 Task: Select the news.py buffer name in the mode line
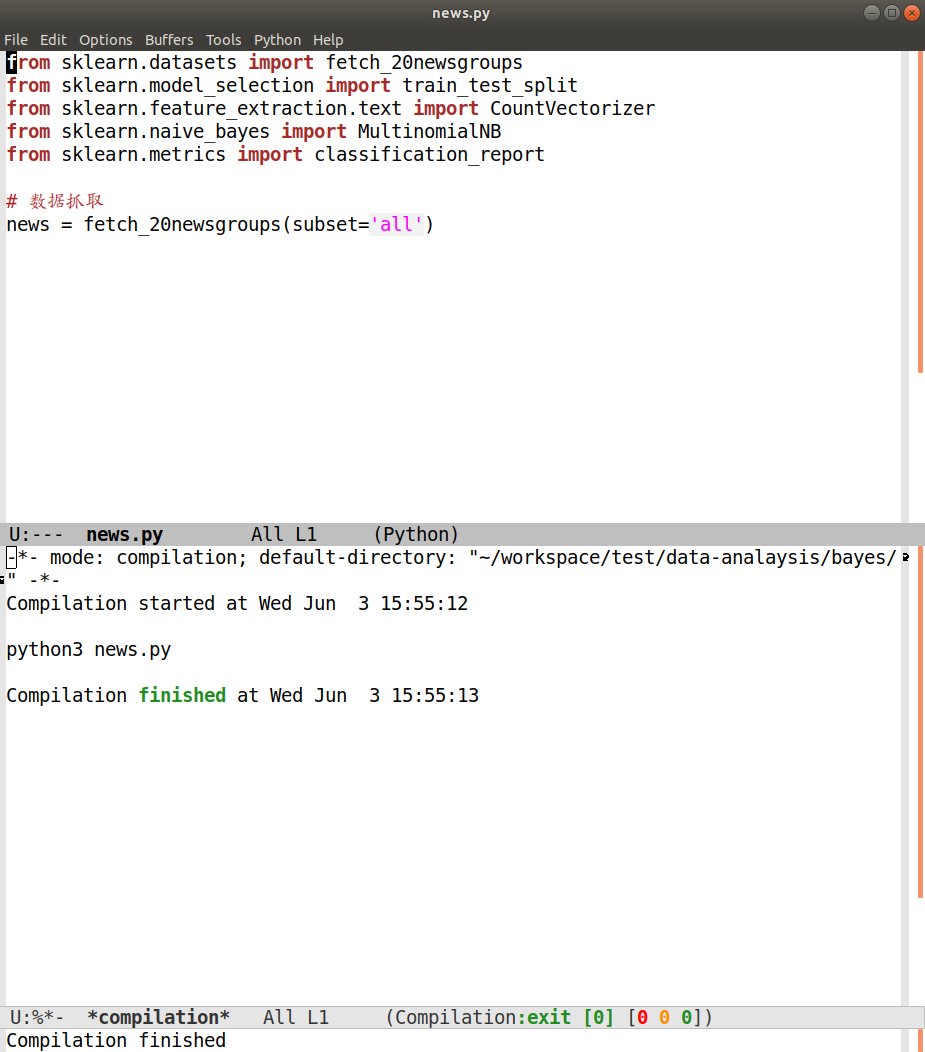123,534
